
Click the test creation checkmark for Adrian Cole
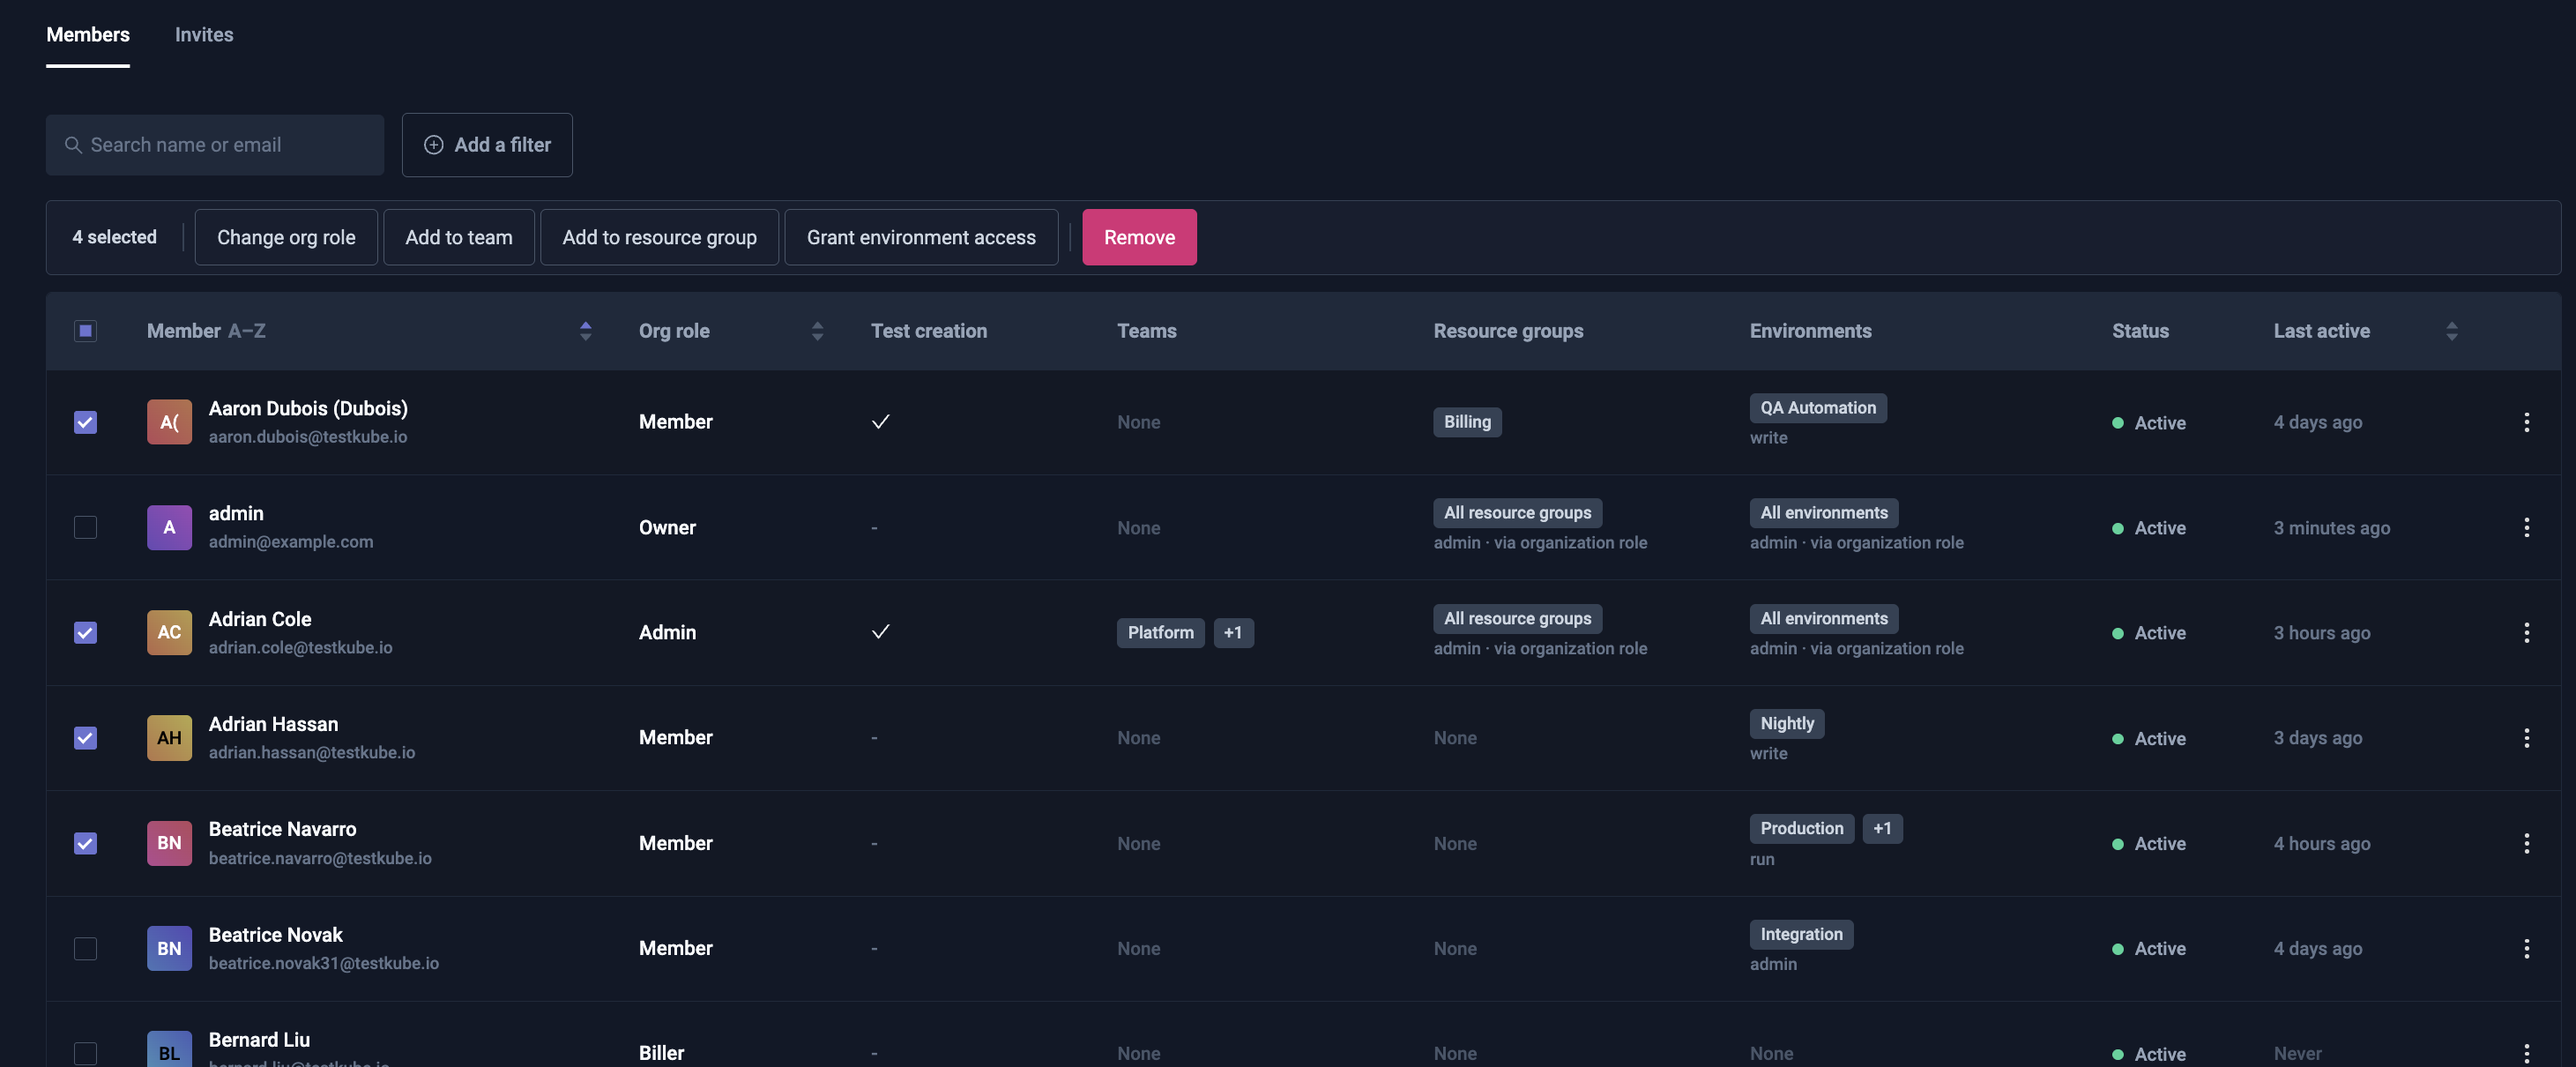click(880, 632)
